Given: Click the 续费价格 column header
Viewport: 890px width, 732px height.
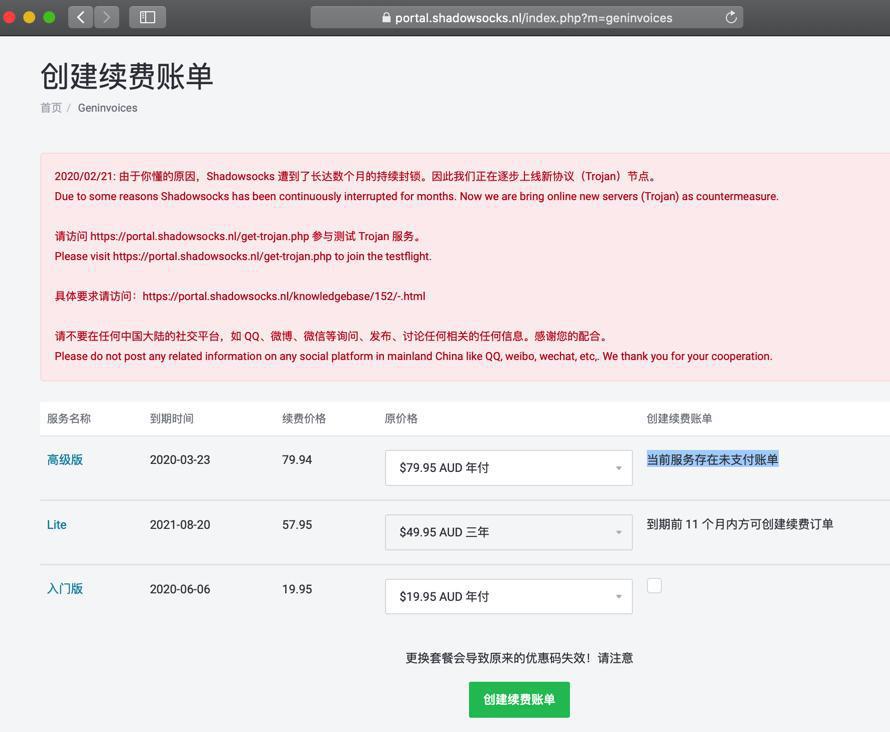Looking at the screenshot, I should [304, 419].
